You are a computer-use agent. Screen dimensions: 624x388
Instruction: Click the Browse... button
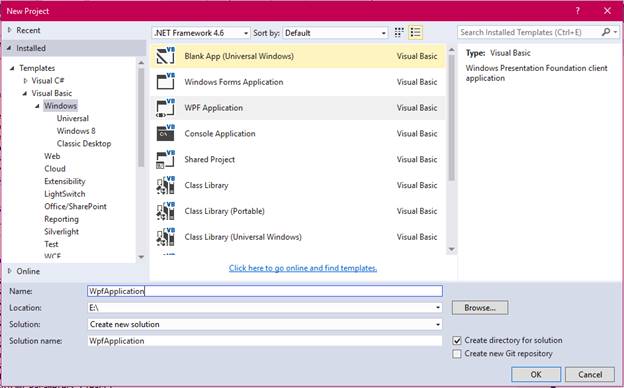tap(480, 308)
